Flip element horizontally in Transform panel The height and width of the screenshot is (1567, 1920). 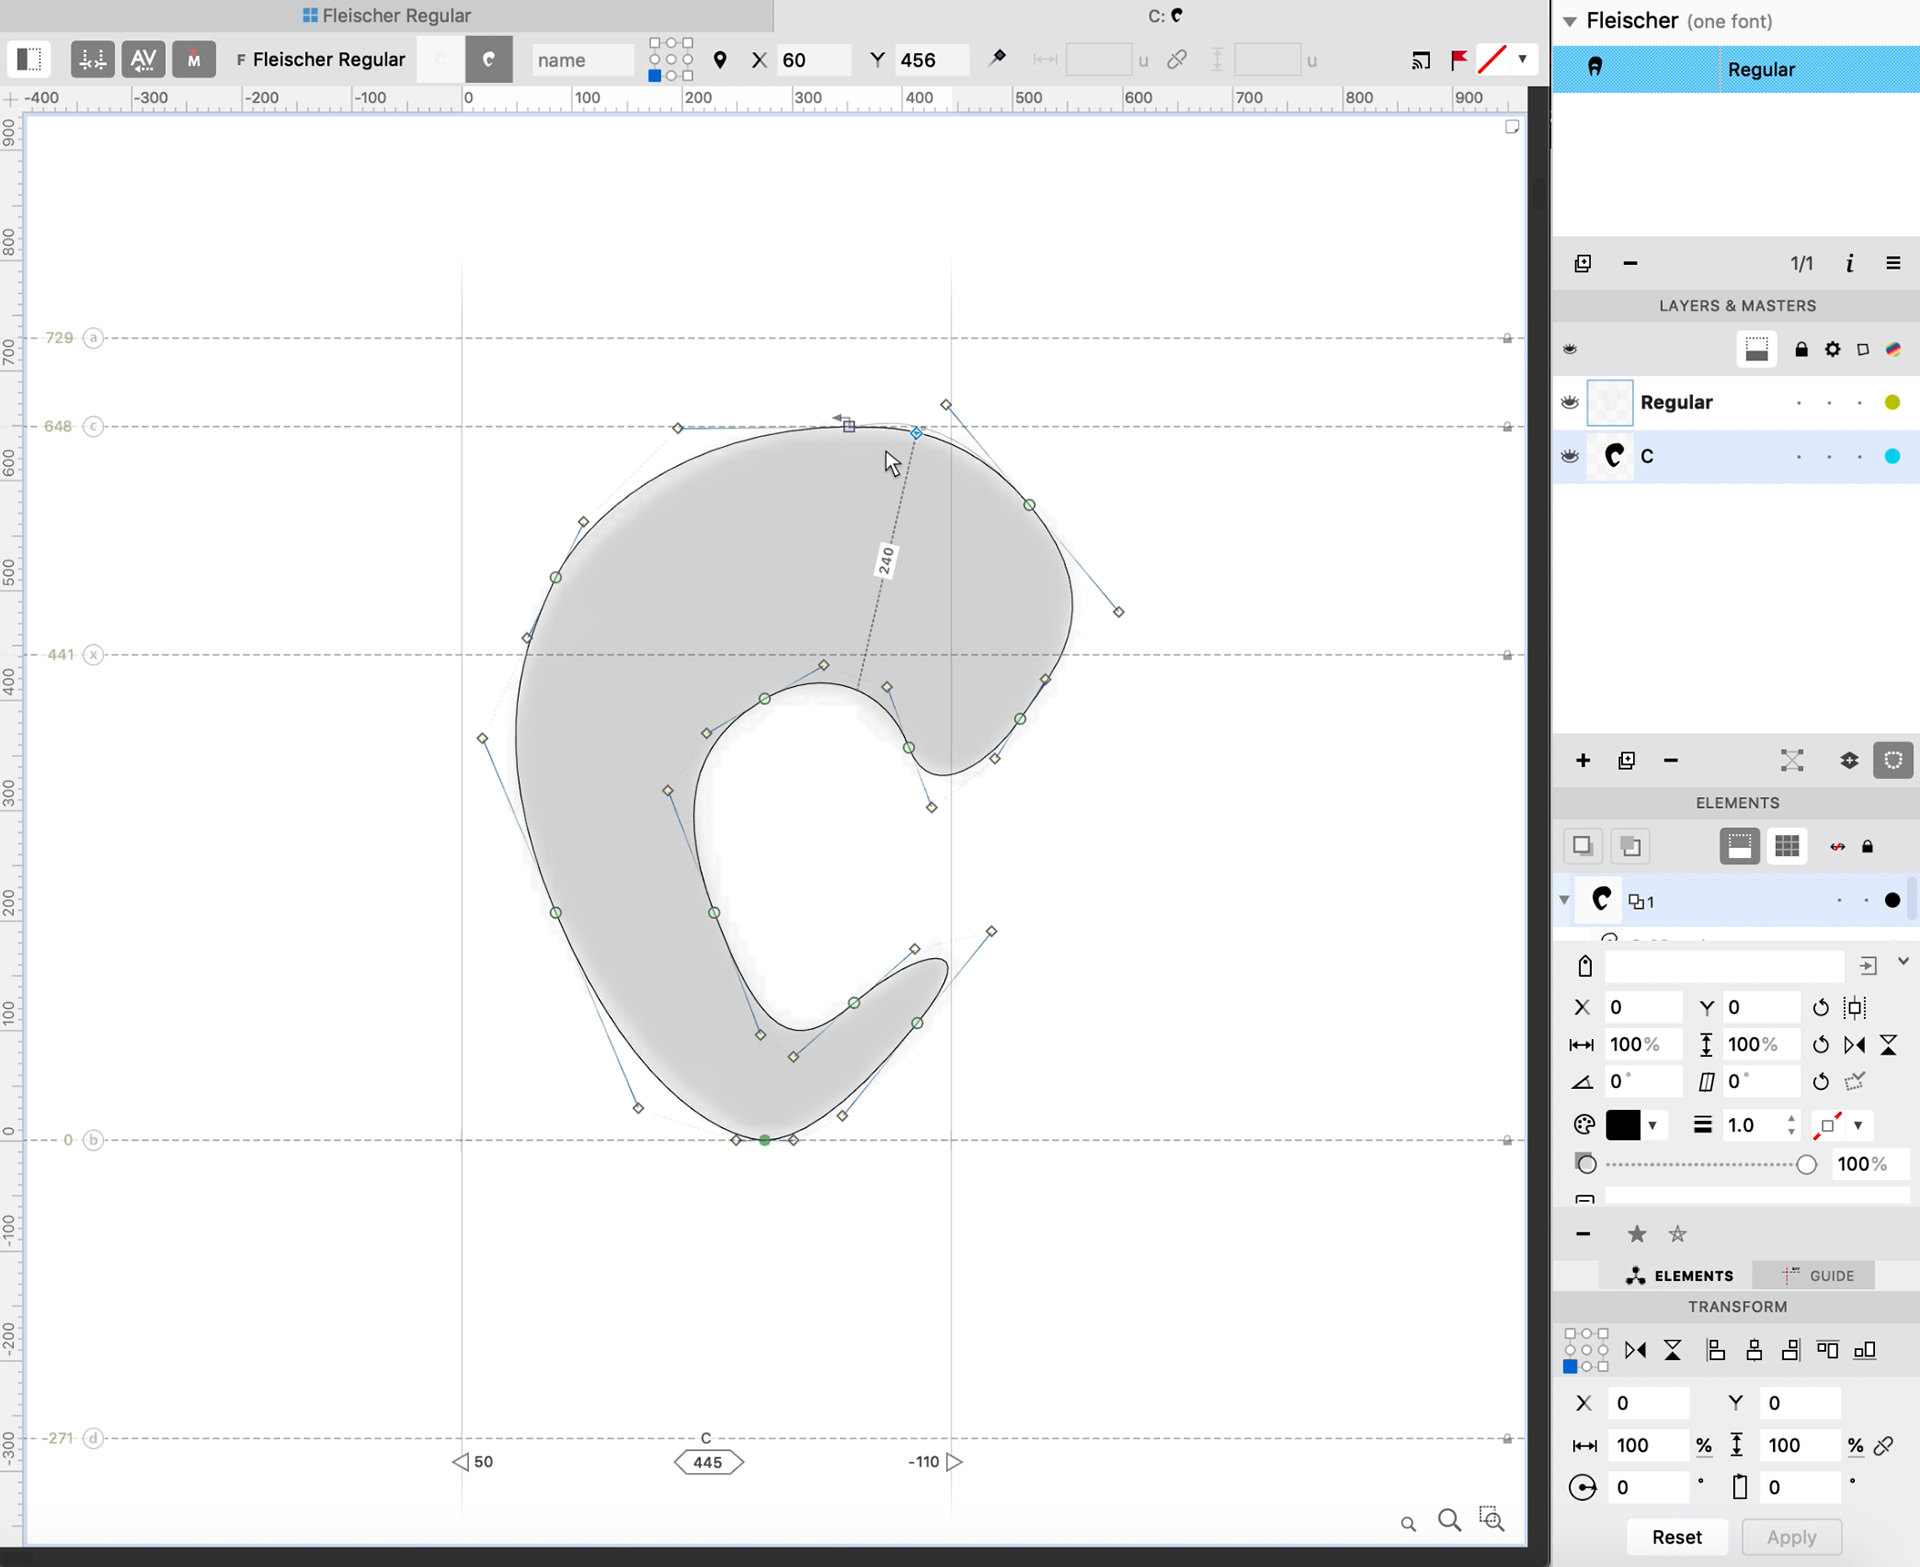[x=1636, y=1351]
